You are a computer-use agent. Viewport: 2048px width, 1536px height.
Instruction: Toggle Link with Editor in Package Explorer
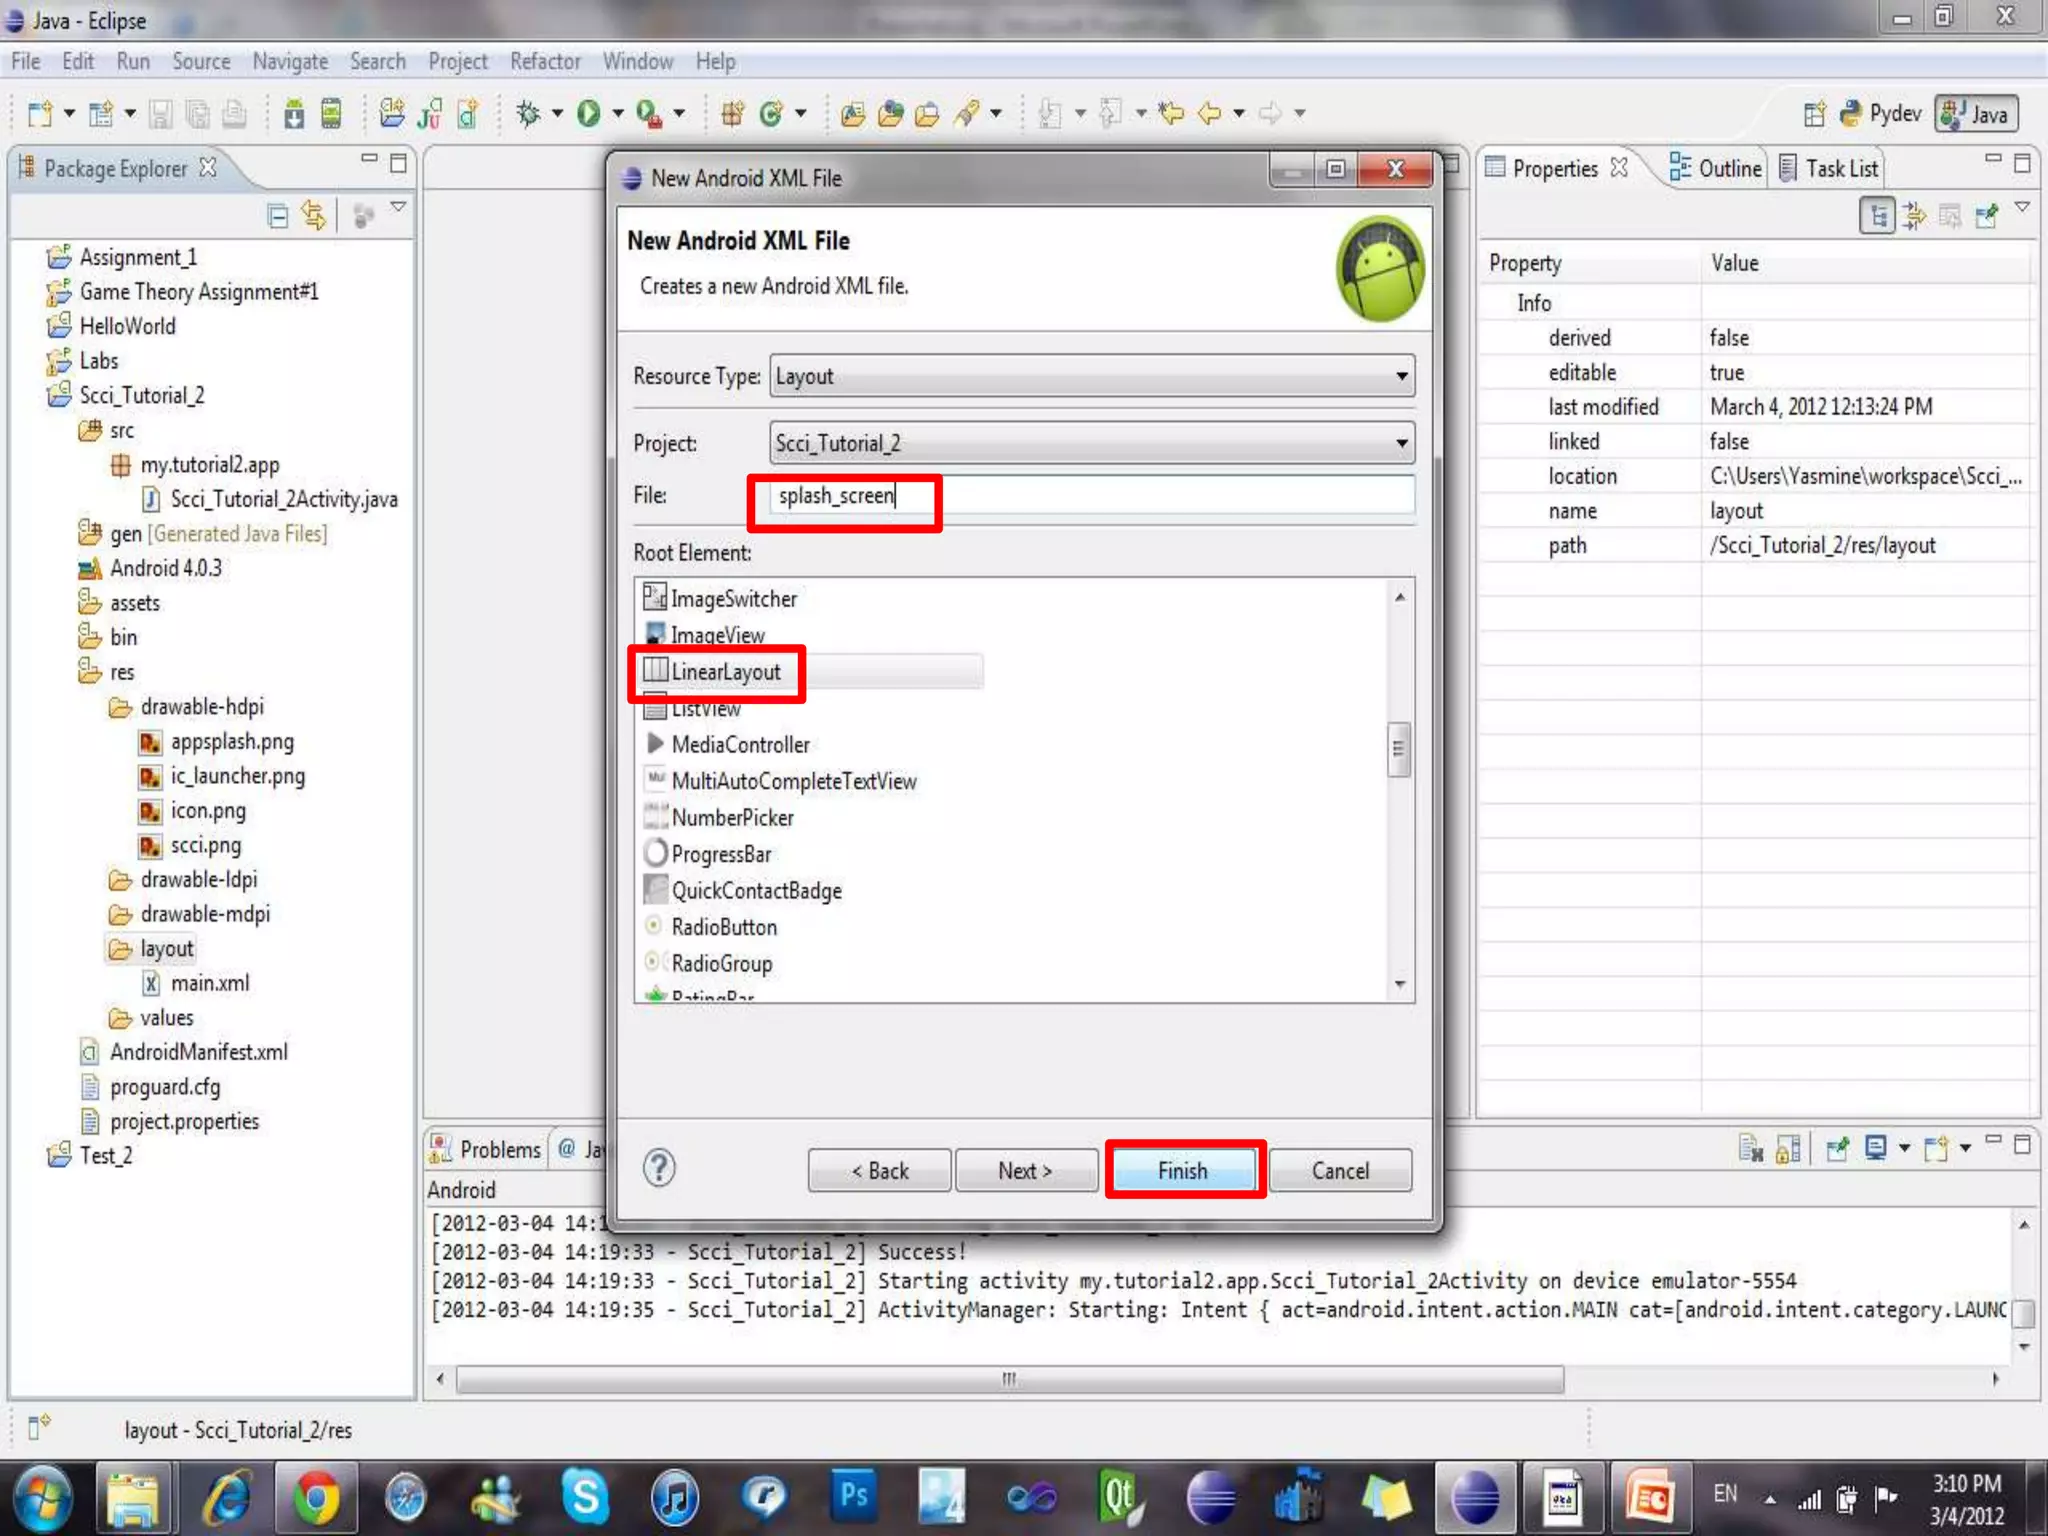314,215
